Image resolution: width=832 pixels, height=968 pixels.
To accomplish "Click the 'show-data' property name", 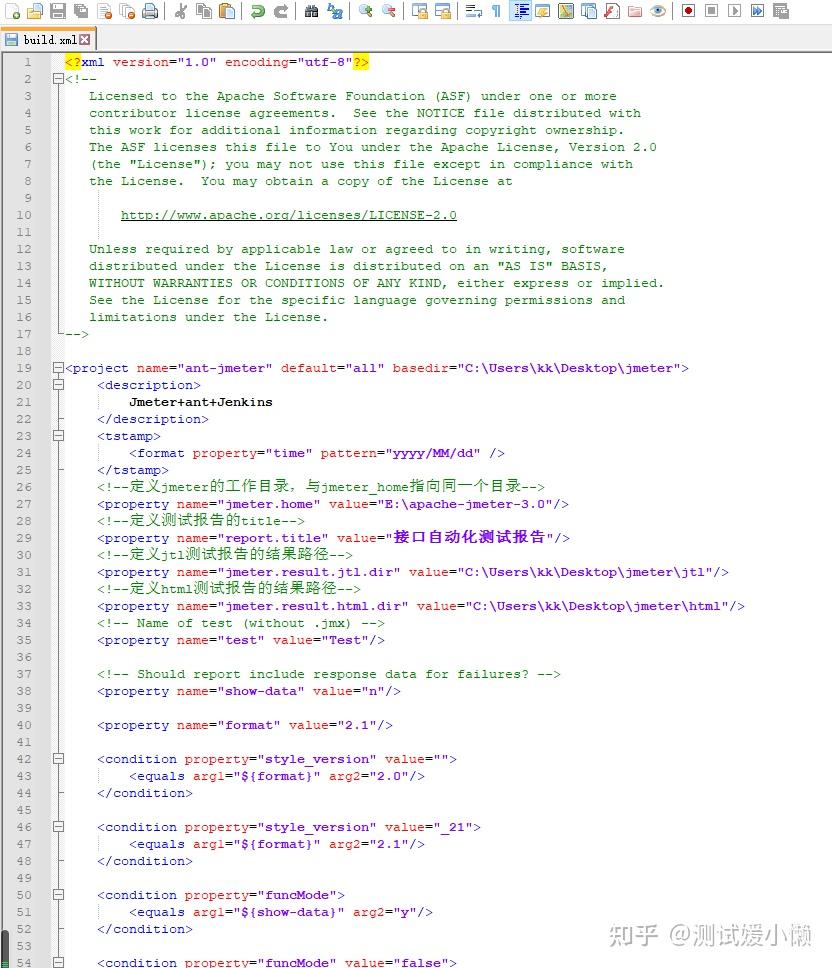I will click(x=260, y=691).
